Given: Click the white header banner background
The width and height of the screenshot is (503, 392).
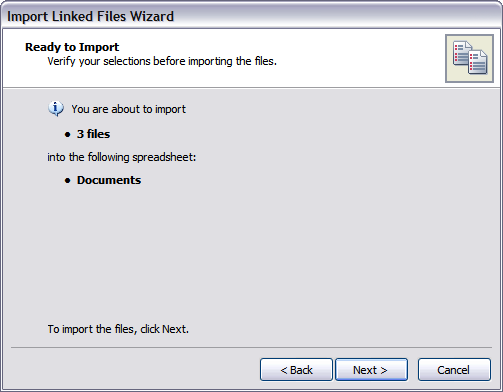Looking at the screenshot, I should coord(350,58).
